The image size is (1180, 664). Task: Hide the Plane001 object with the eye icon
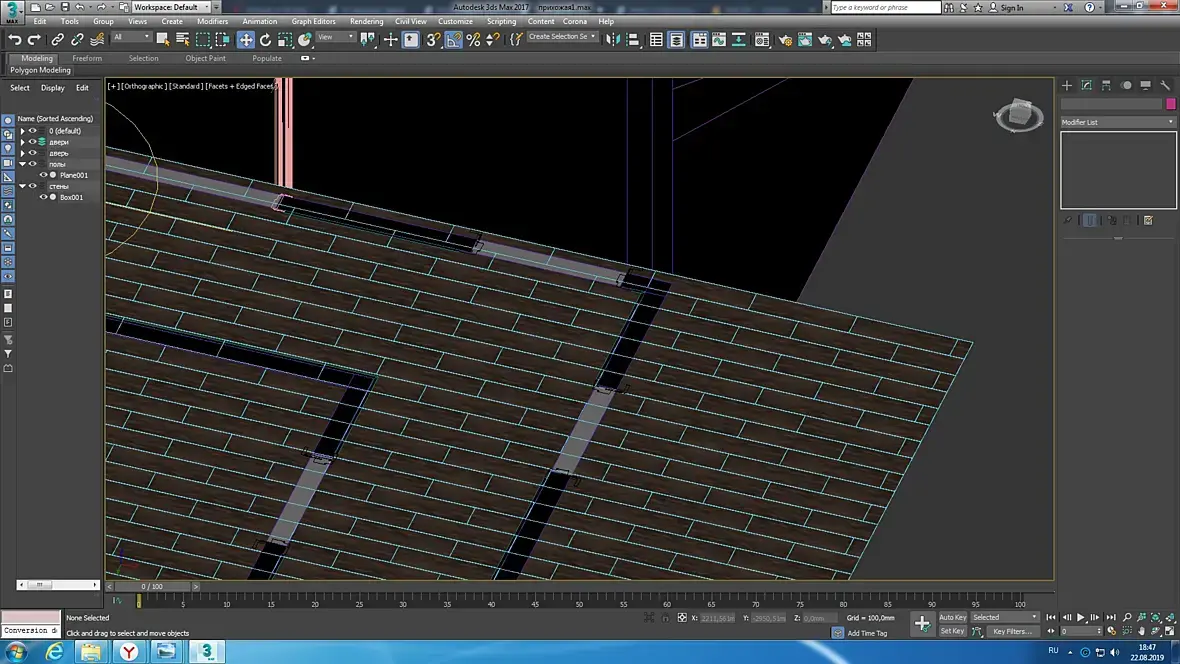[x=43, y=175]
